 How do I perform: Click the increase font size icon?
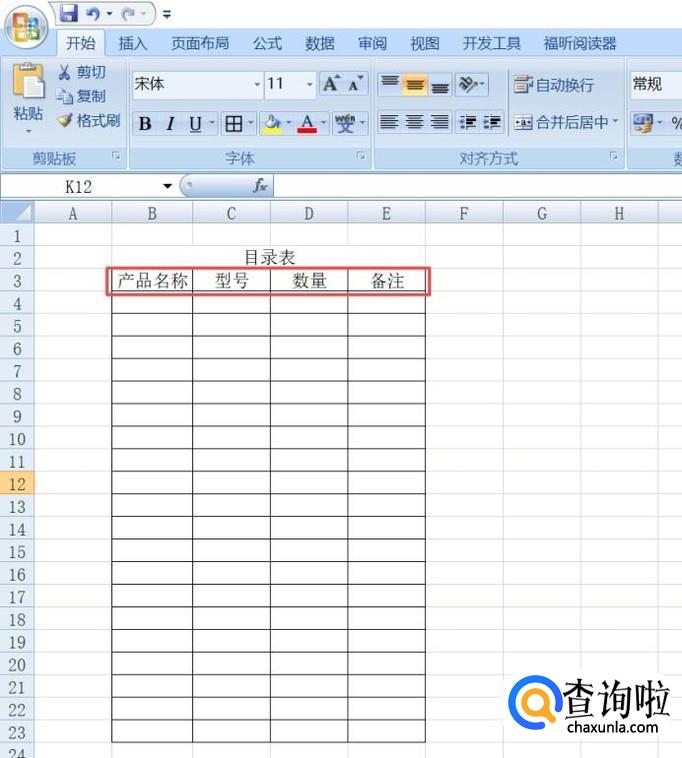pyautogui.click(x=331, y=85)
